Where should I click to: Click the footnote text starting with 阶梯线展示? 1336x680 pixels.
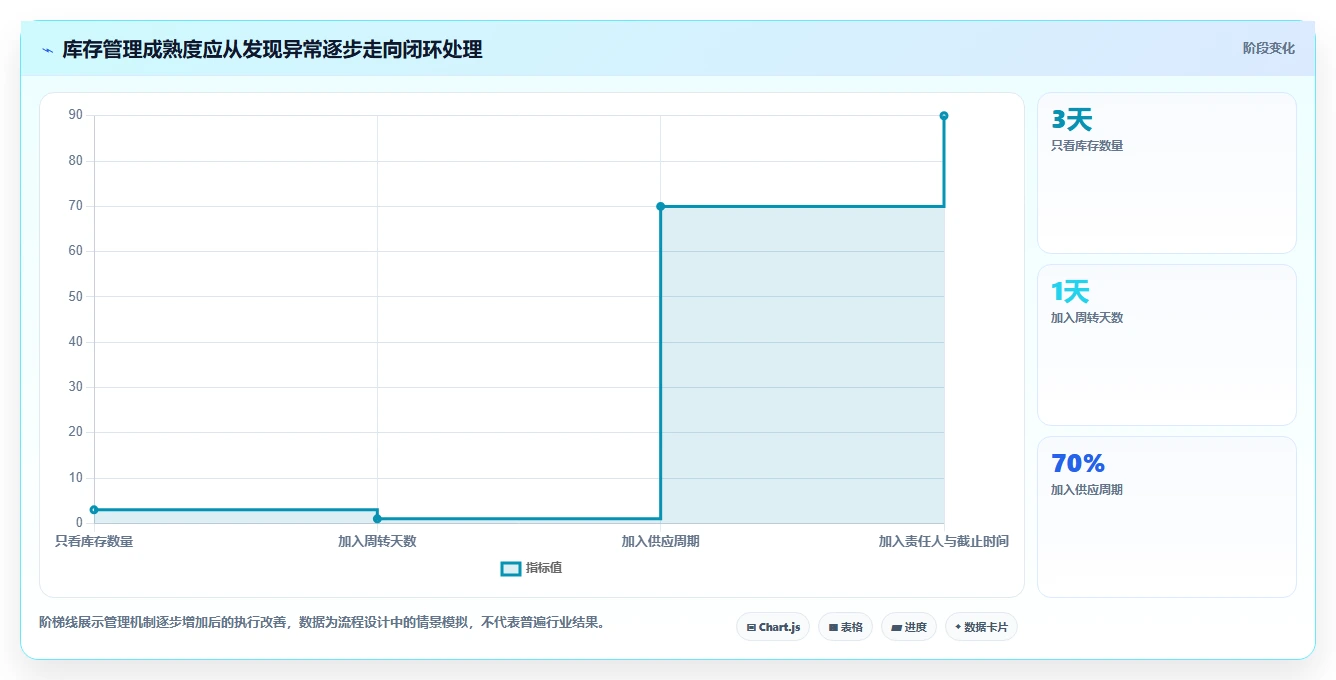pyautogui.click(x=322, y=622)
